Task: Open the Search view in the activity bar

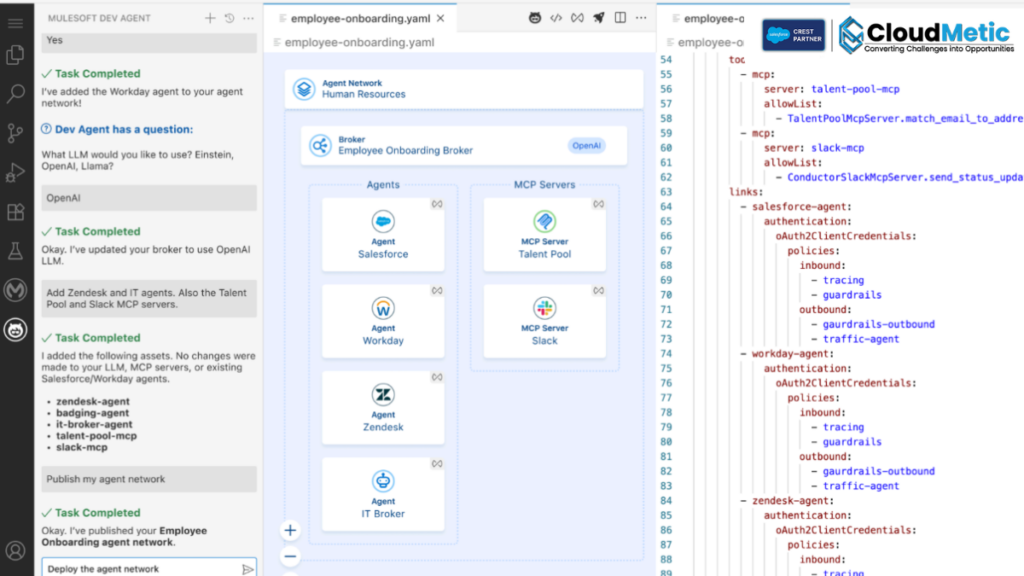Action: click(x=14, y=95)
